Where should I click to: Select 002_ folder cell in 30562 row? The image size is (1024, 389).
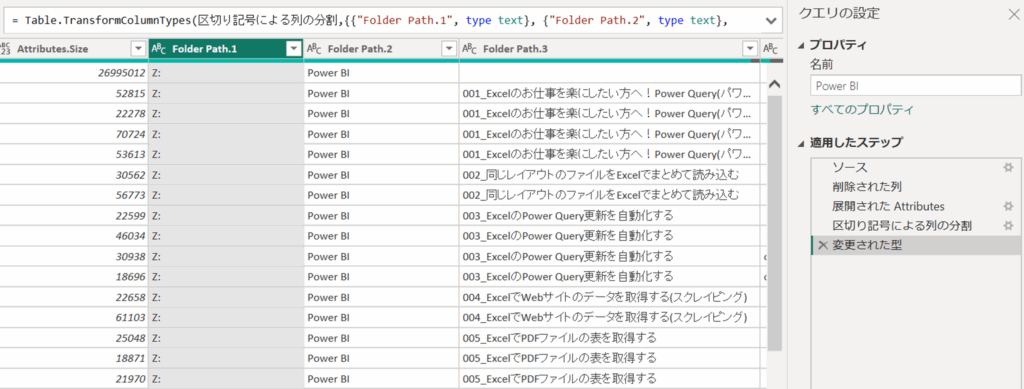tap(609, 174)
